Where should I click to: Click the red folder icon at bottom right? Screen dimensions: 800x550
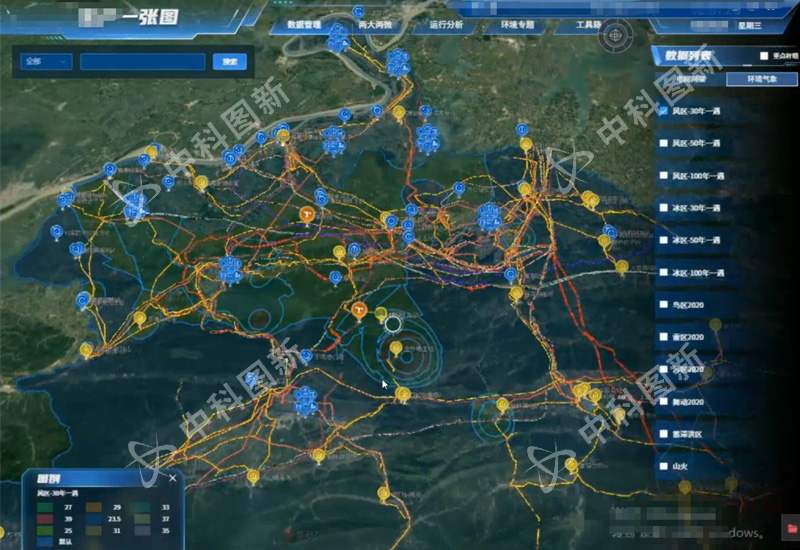pos(792,527)
